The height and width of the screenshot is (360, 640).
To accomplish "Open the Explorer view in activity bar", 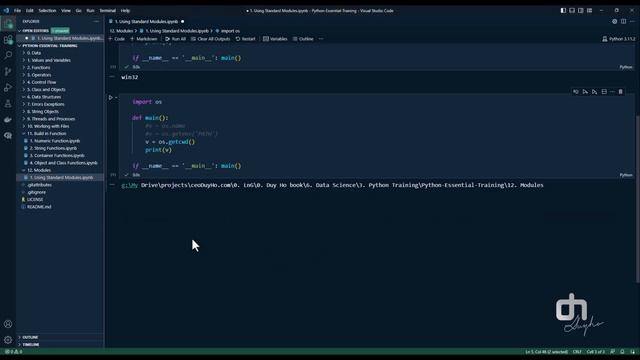I will click(8, 24).
